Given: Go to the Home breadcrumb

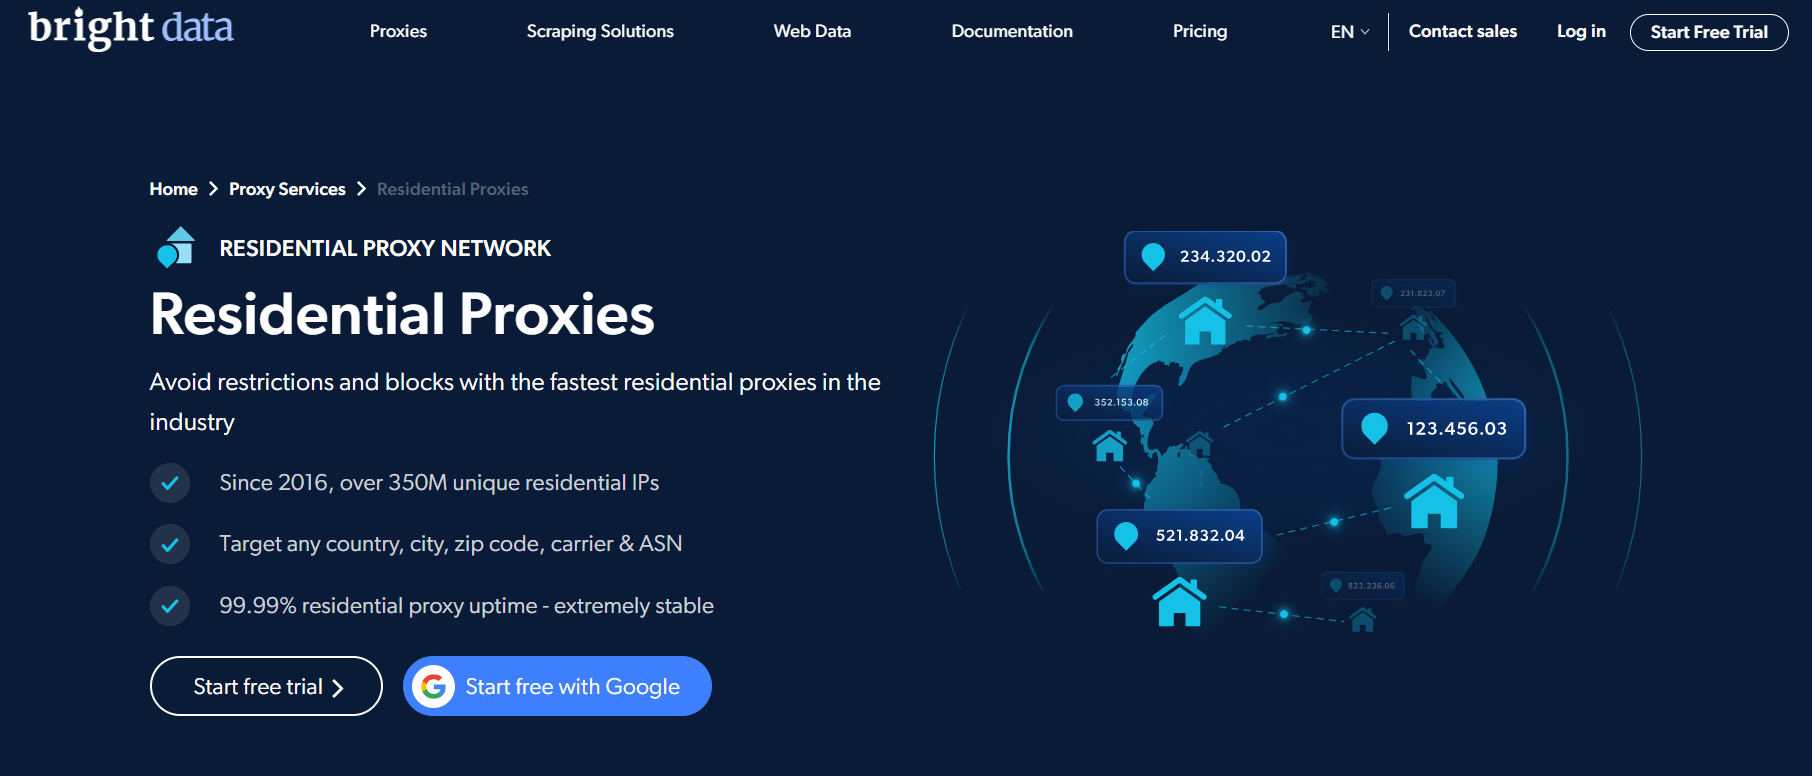Looking at the screenshot, I should 174,189.
